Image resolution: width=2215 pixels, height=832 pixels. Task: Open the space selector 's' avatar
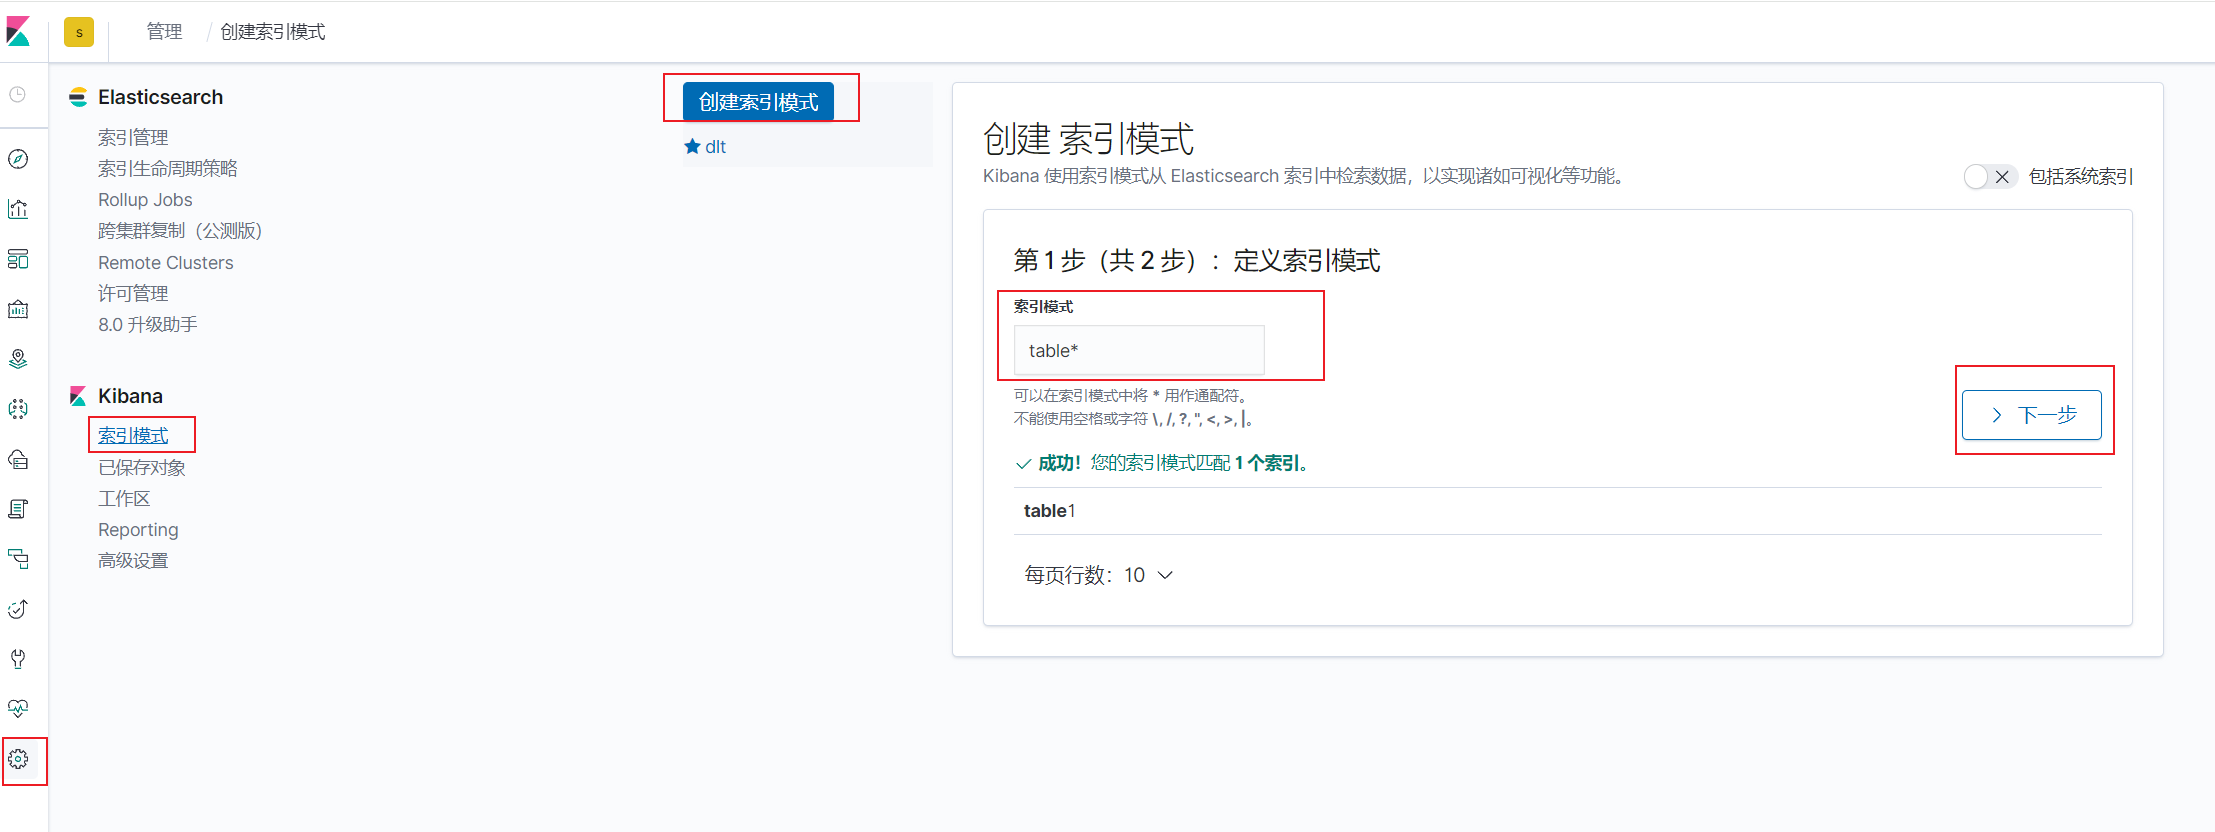click(79, 32)
